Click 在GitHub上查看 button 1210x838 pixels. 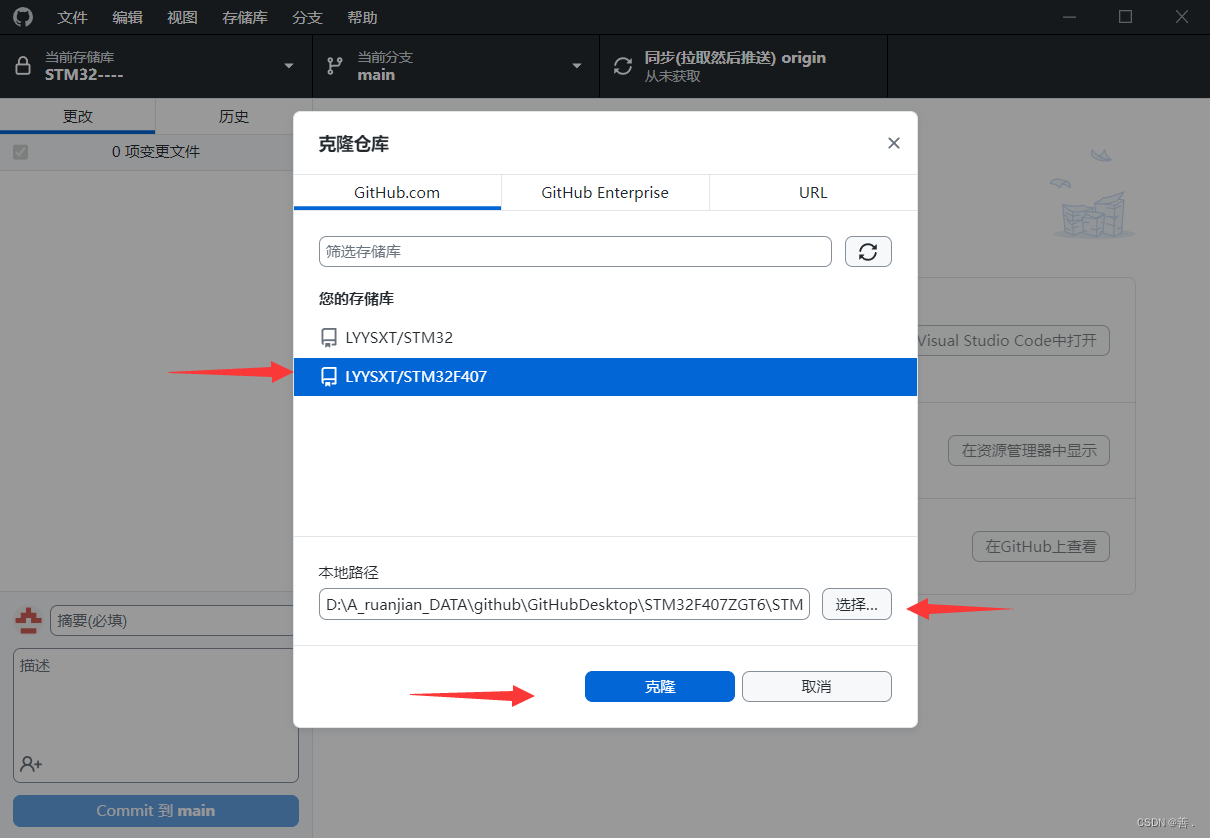(x=1041, y=546)
